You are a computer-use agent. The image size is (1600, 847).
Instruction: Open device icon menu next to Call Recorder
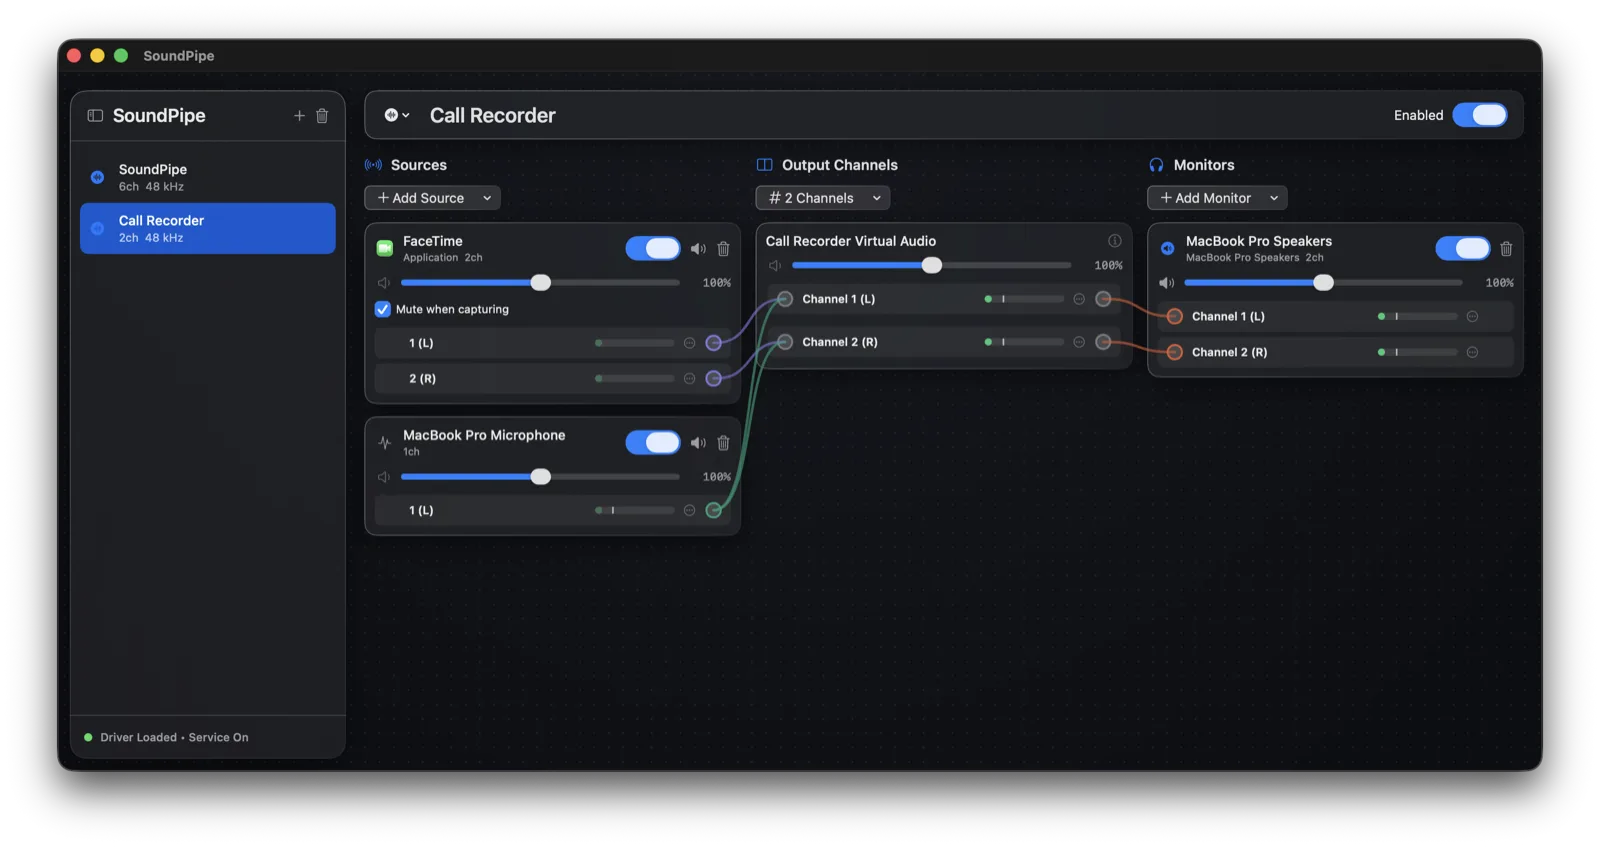397,115
